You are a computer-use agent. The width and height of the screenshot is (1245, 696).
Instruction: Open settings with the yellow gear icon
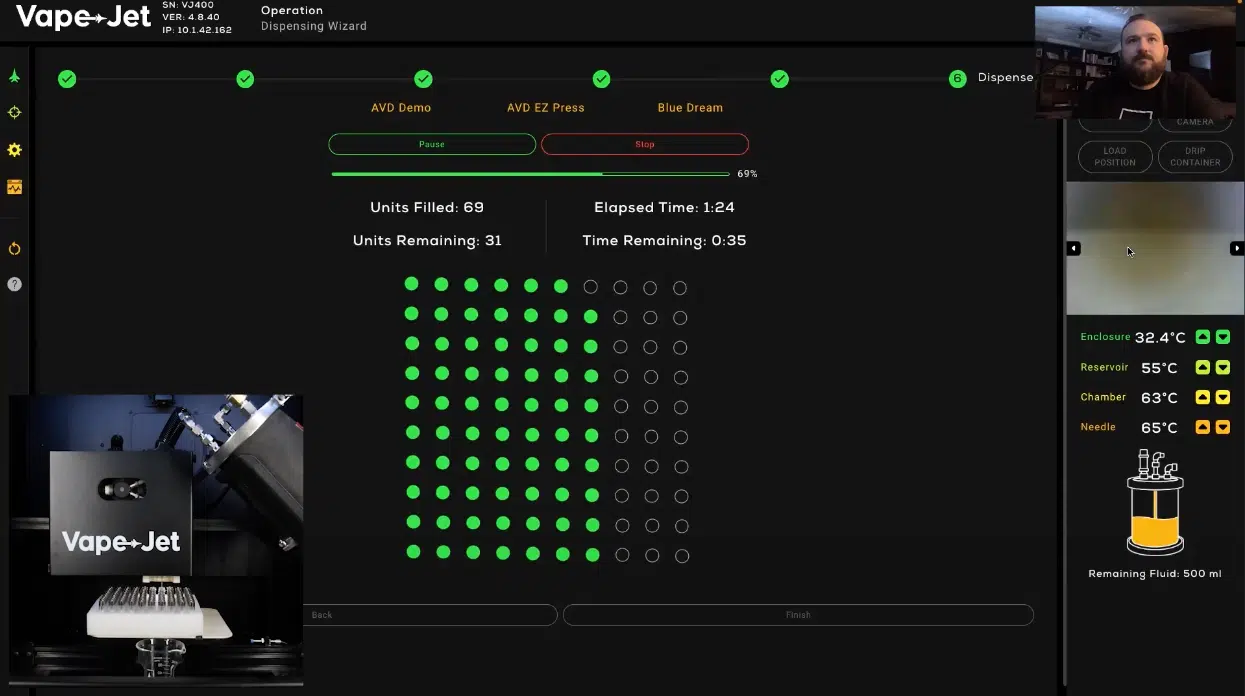click(x=14, y=150)
